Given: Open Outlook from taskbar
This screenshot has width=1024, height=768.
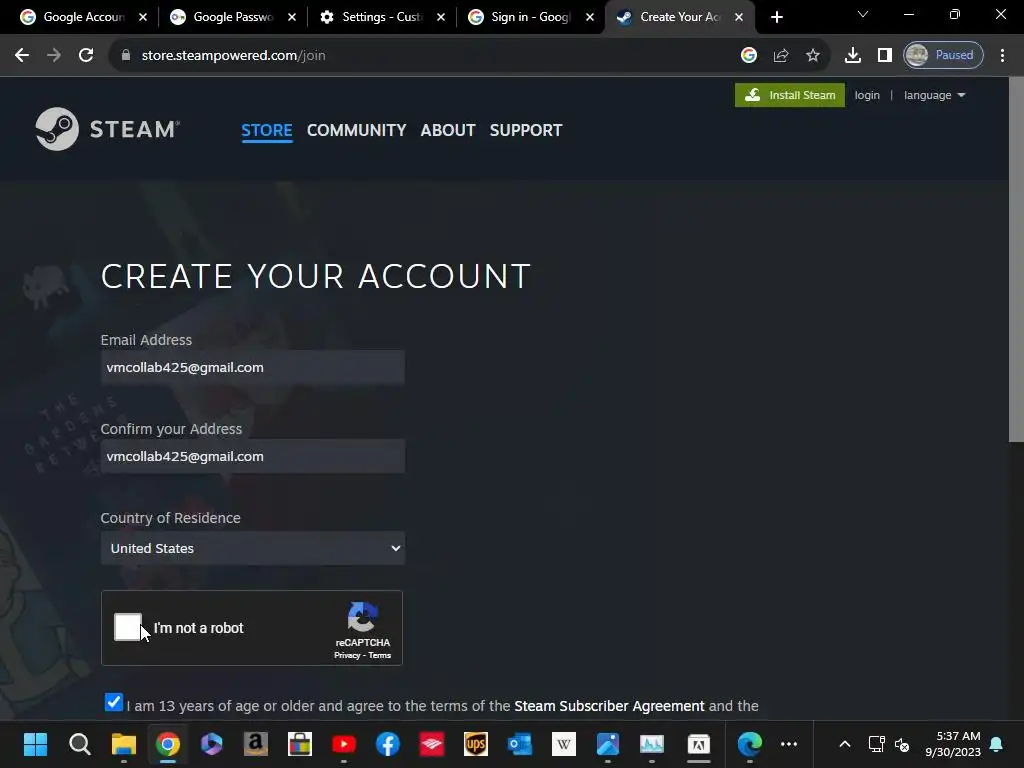Looking at the screenshot, I should 520,744.
